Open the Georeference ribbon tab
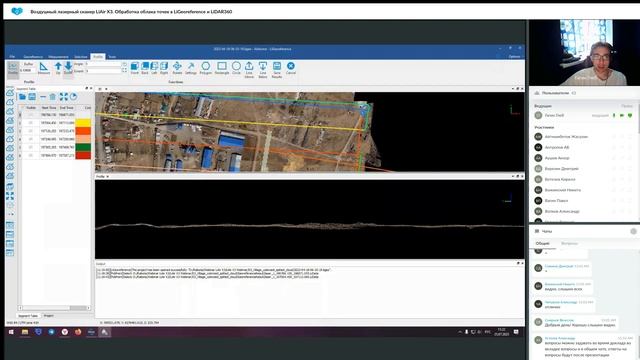The height and width of the screenshot is (360, 640). tap(33, 57)
